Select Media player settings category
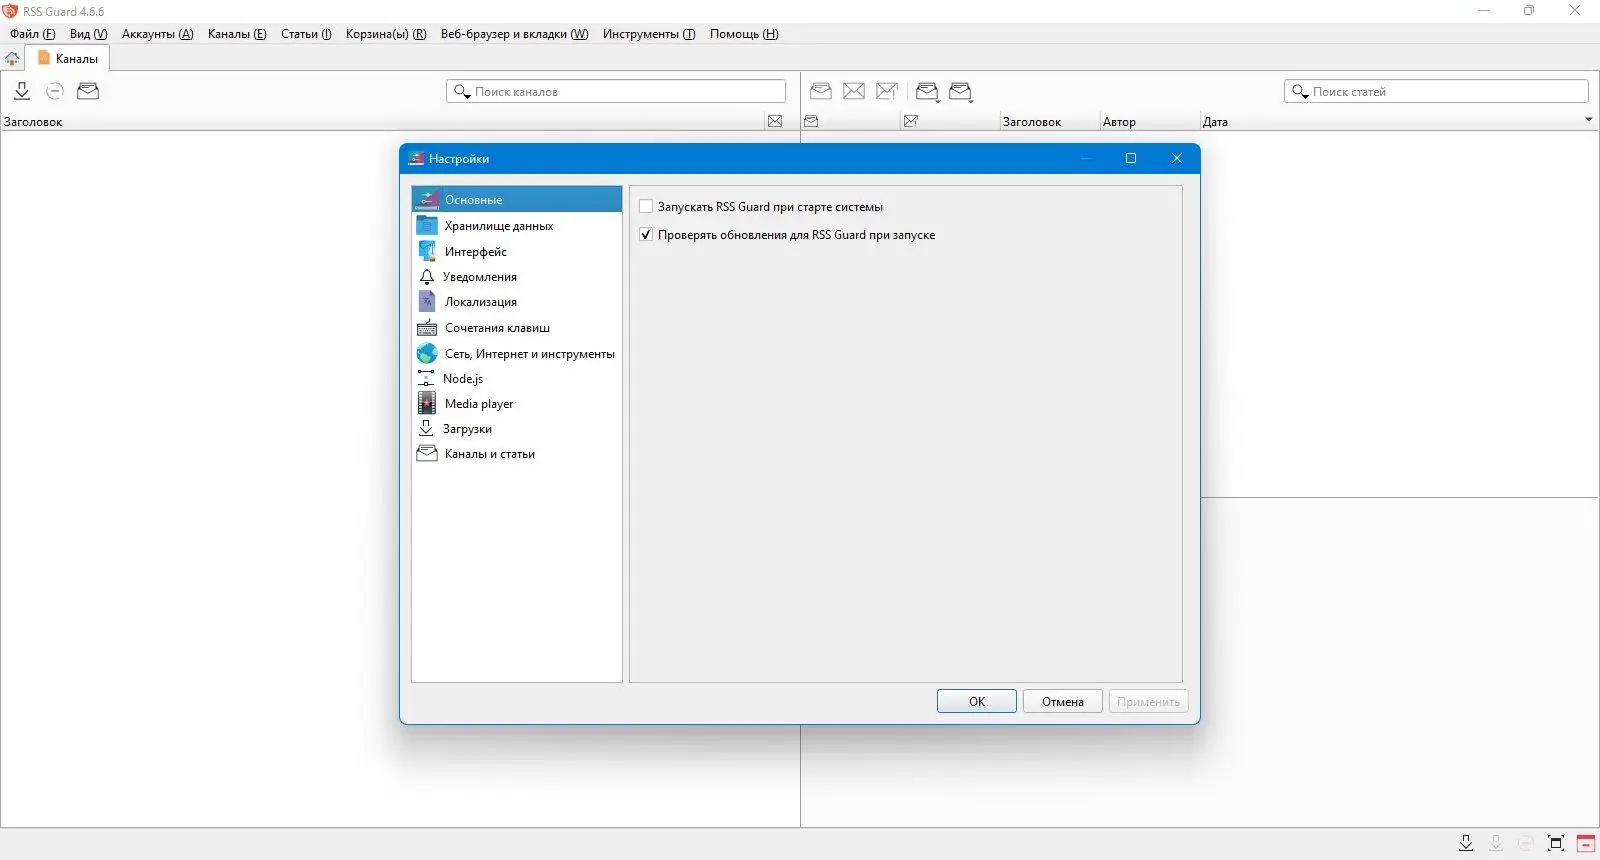This screenshot has width=1600, height=860. pyautogui.click(x=517, y=403)
